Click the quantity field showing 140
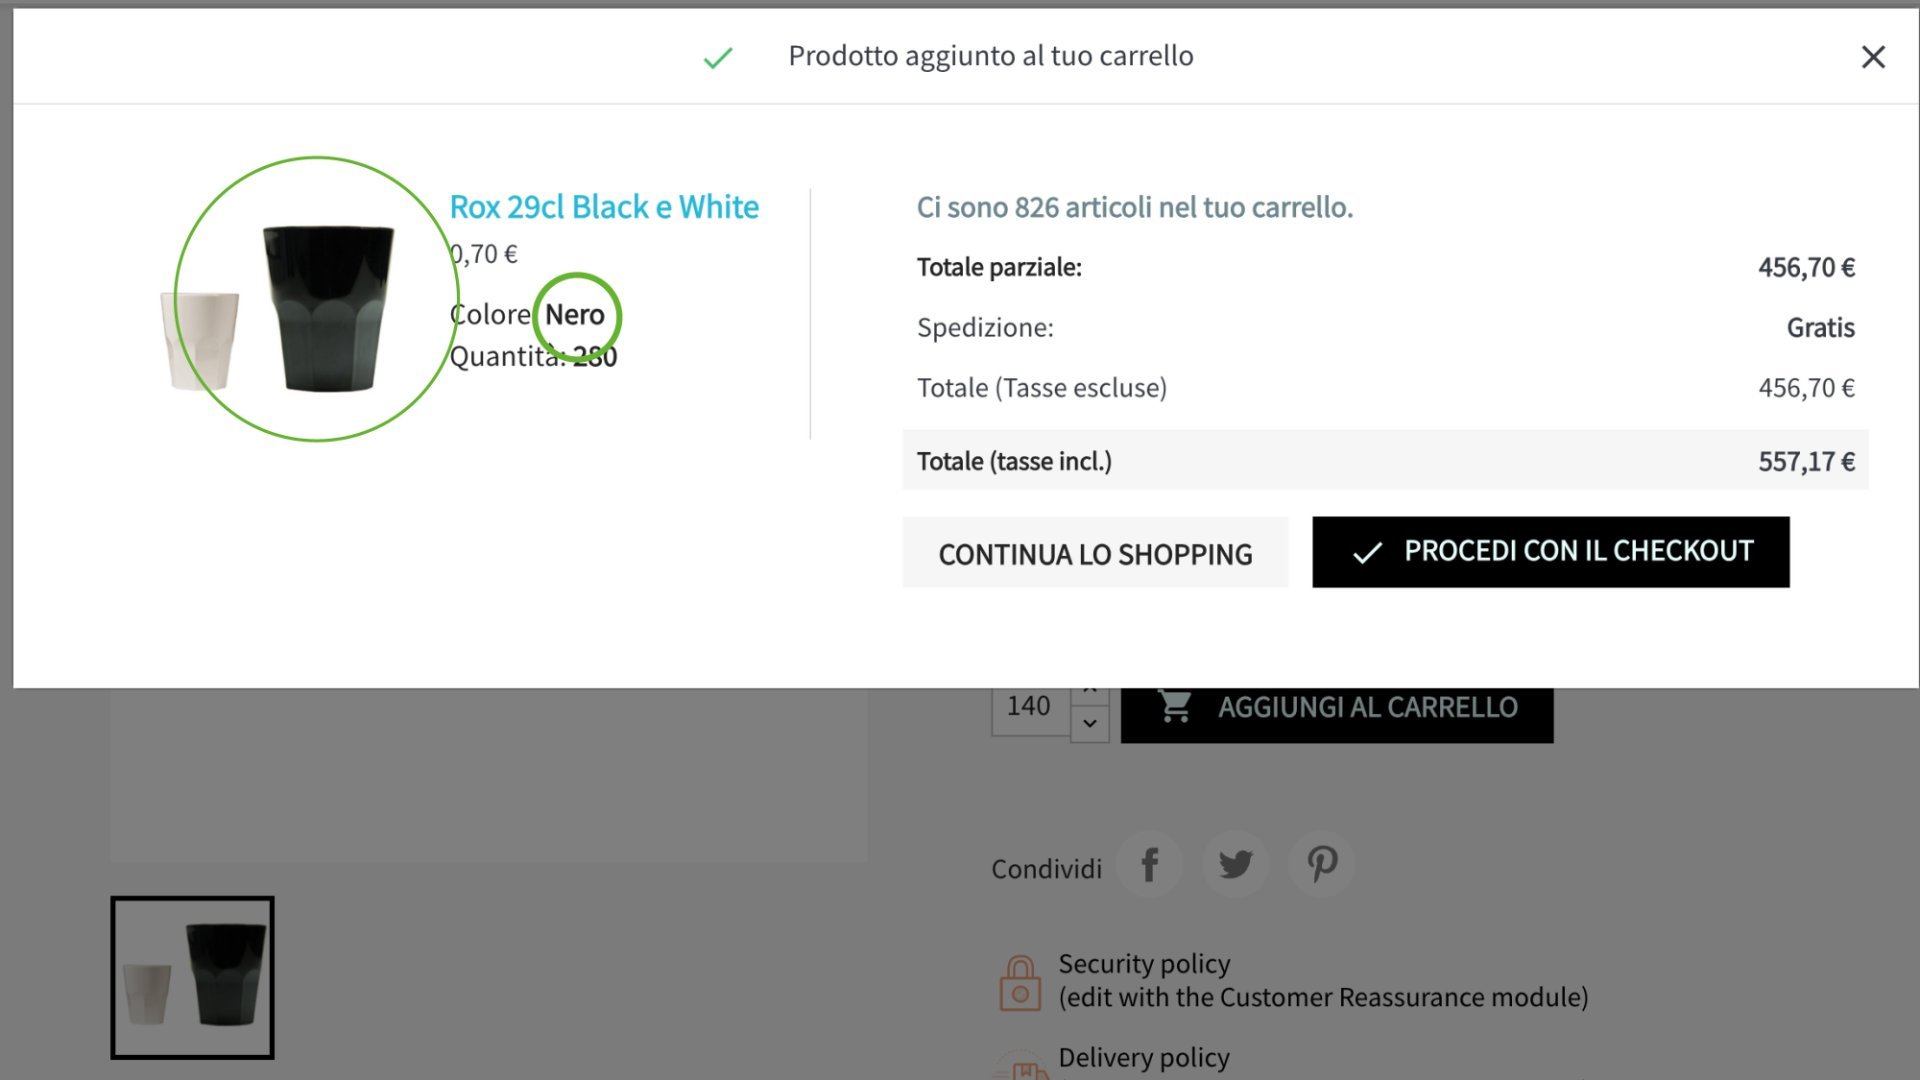 pyautogui.click(x=1030, y=710)
